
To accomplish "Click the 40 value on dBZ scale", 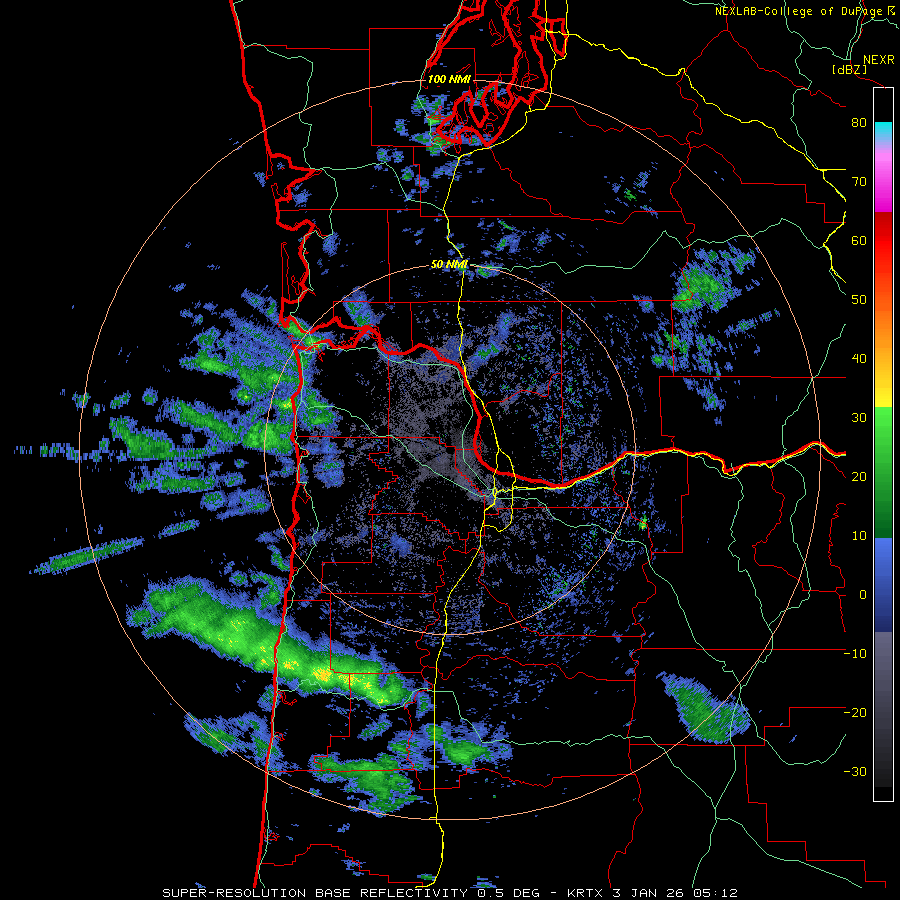I will point(859,359).
